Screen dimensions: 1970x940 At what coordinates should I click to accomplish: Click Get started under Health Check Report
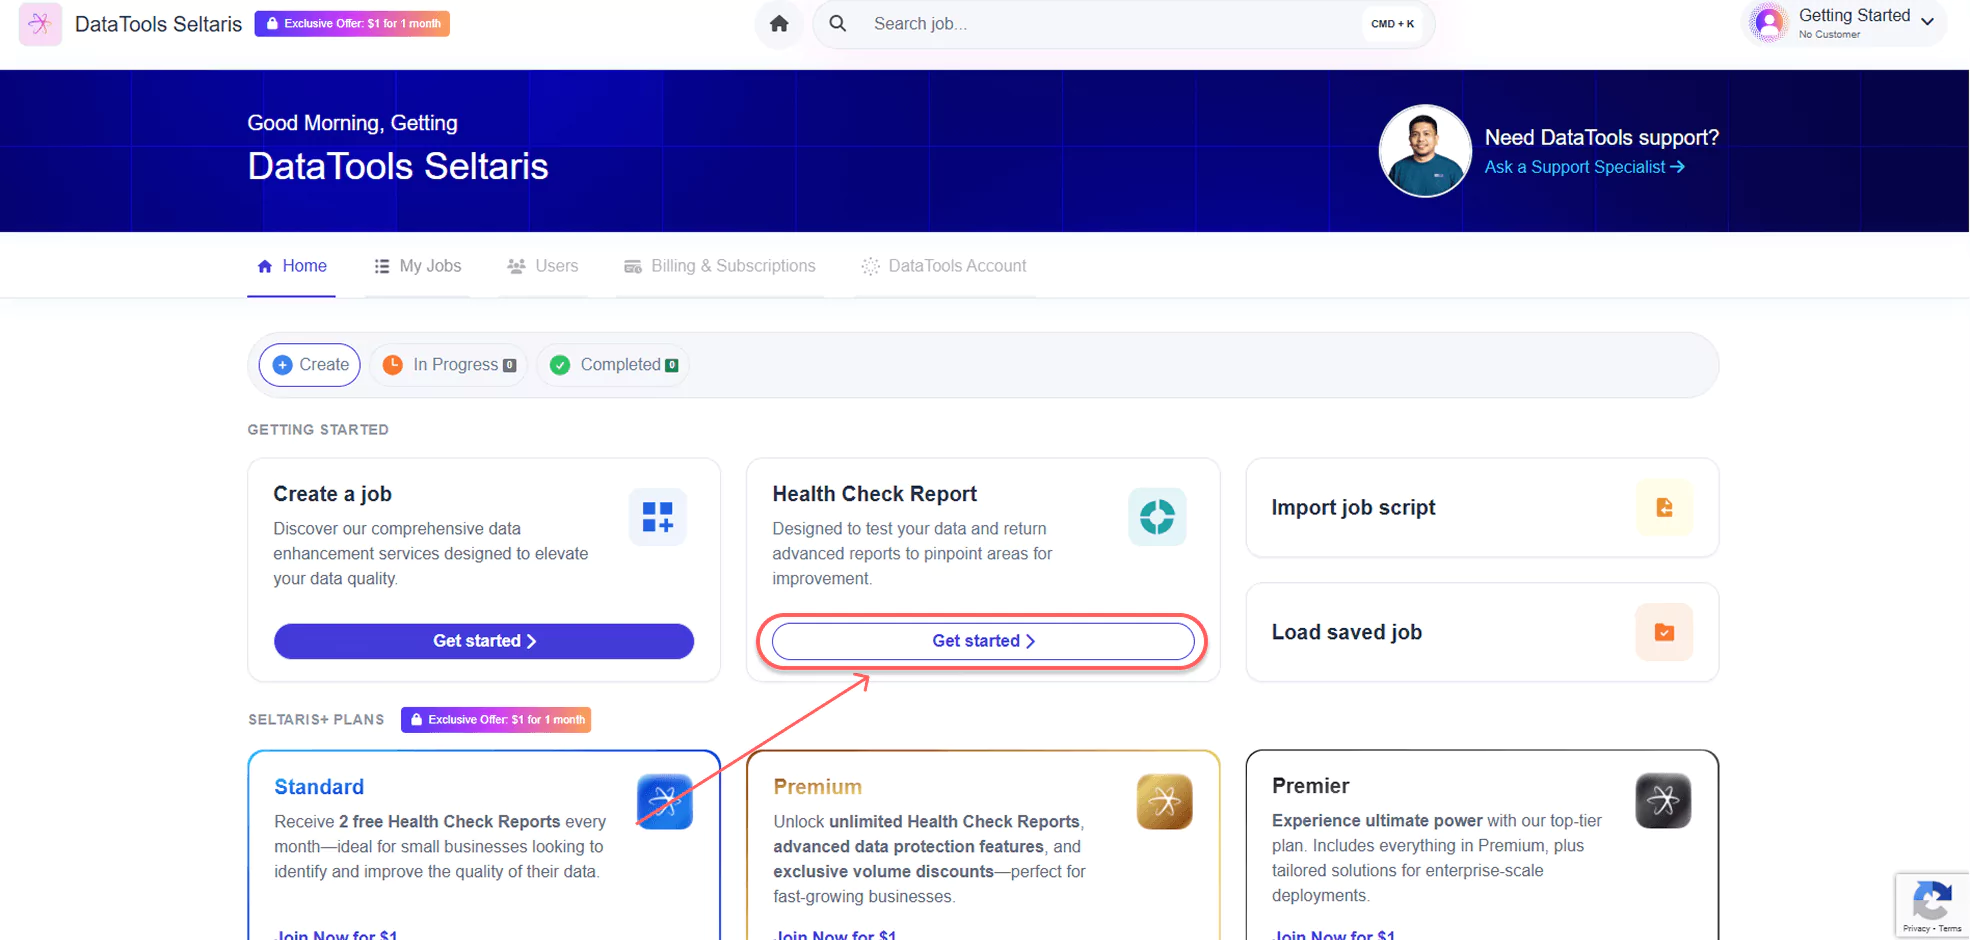[x=983, y=641]
